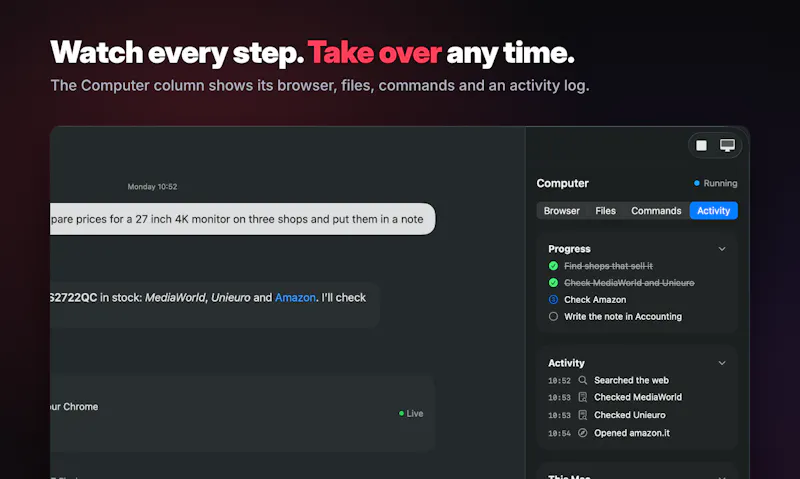Click the 'Searched the web' activity entry

pos(631,380)
